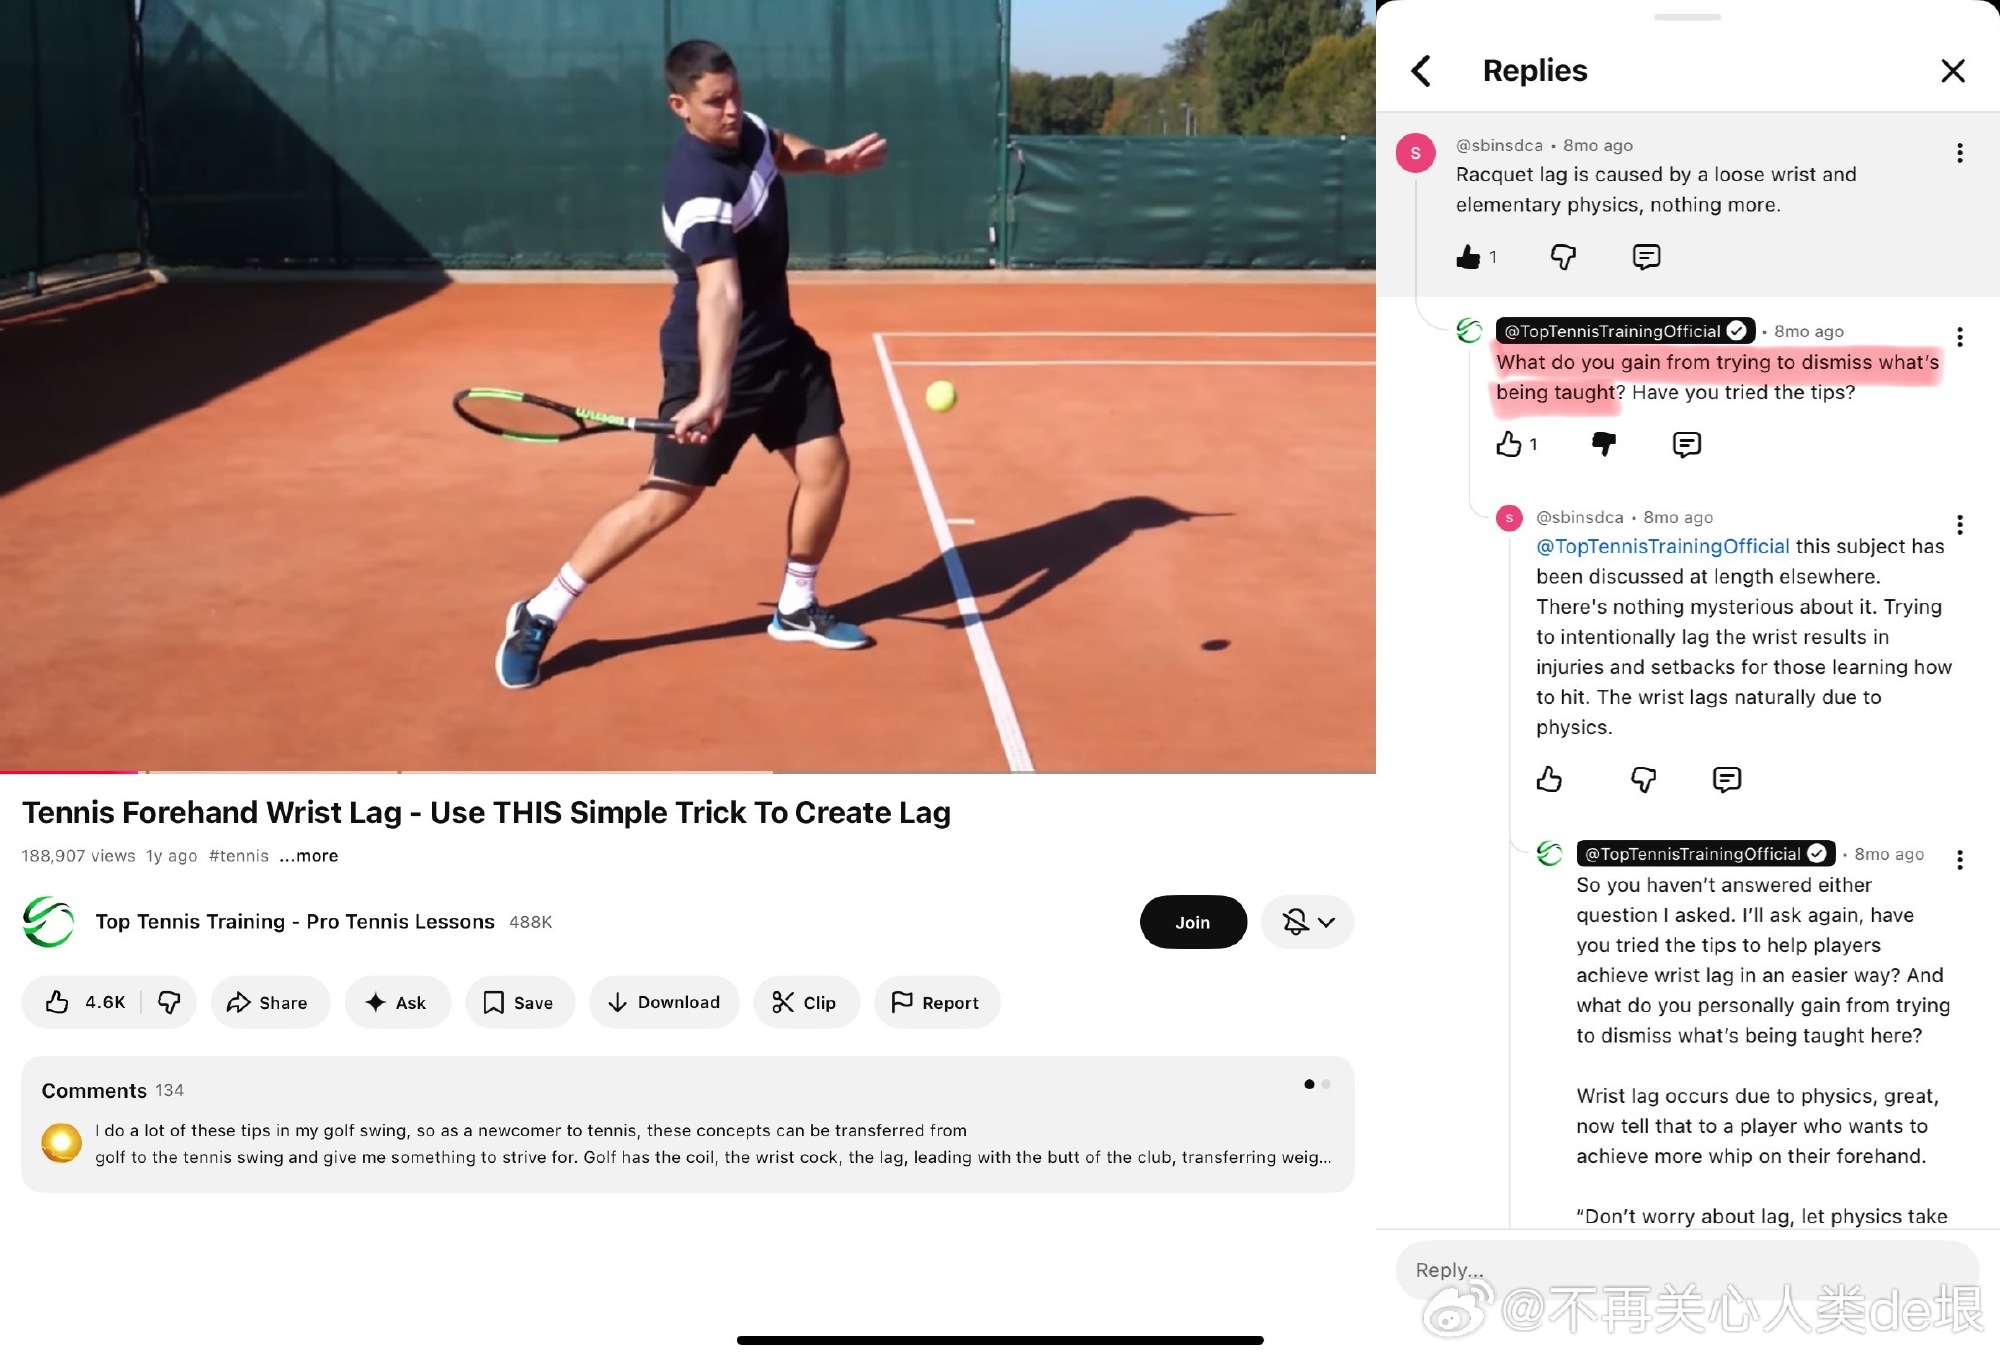Seek in the video progress bar
The image size is (2000, 1357).
click(688, 772)
